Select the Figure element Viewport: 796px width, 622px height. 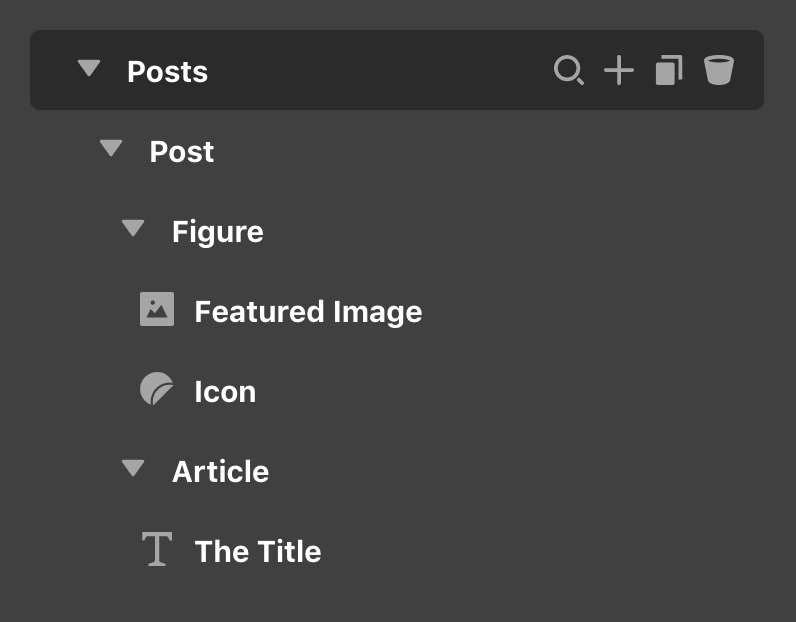(x=218, y=232)
